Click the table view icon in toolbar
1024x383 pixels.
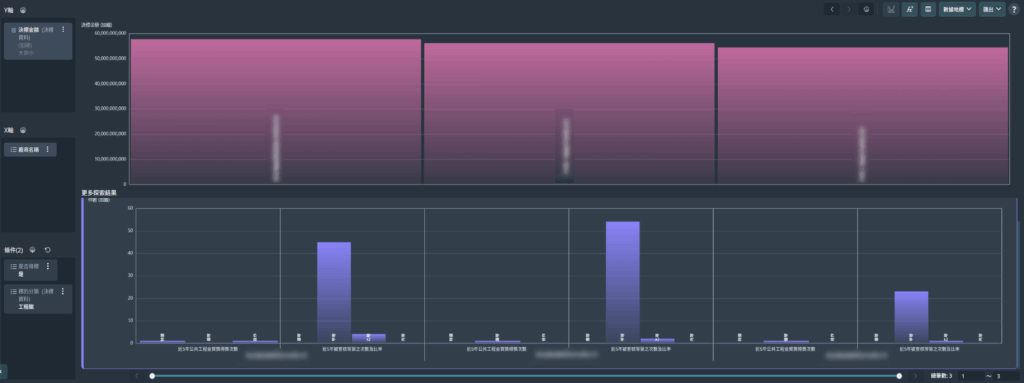click(928, 10)
